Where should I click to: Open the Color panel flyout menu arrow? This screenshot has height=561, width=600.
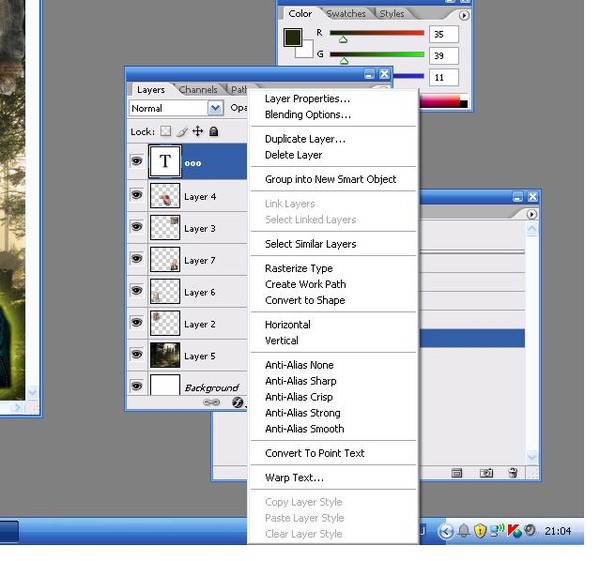tap(463, 15)
